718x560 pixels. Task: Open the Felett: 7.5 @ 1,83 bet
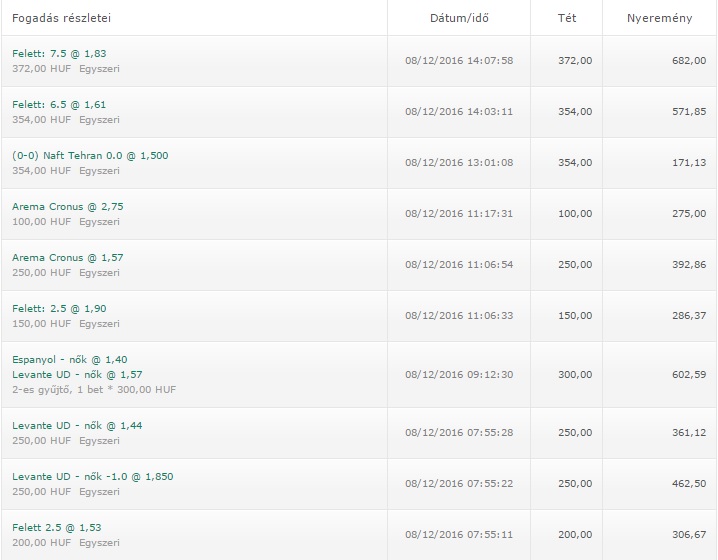pos(57,53)
